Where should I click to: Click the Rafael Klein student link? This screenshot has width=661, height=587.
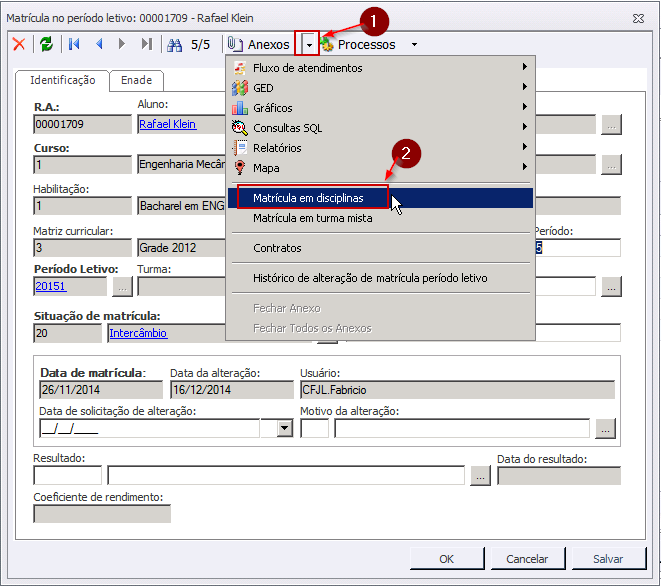click(x=168, y=124)
